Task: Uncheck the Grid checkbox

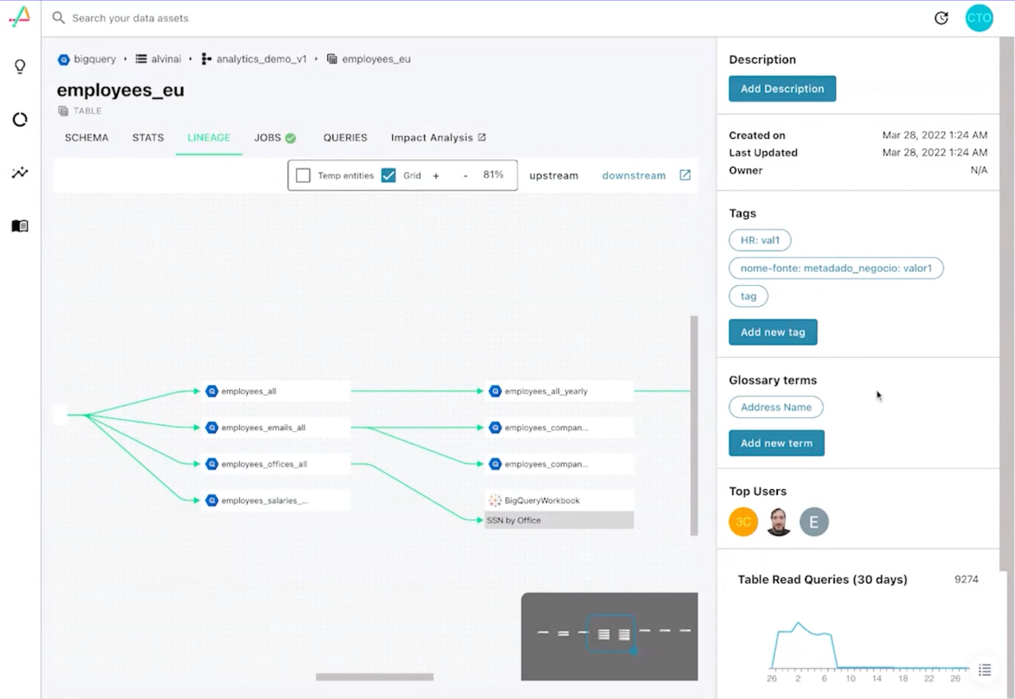Action: click(388, 175)
